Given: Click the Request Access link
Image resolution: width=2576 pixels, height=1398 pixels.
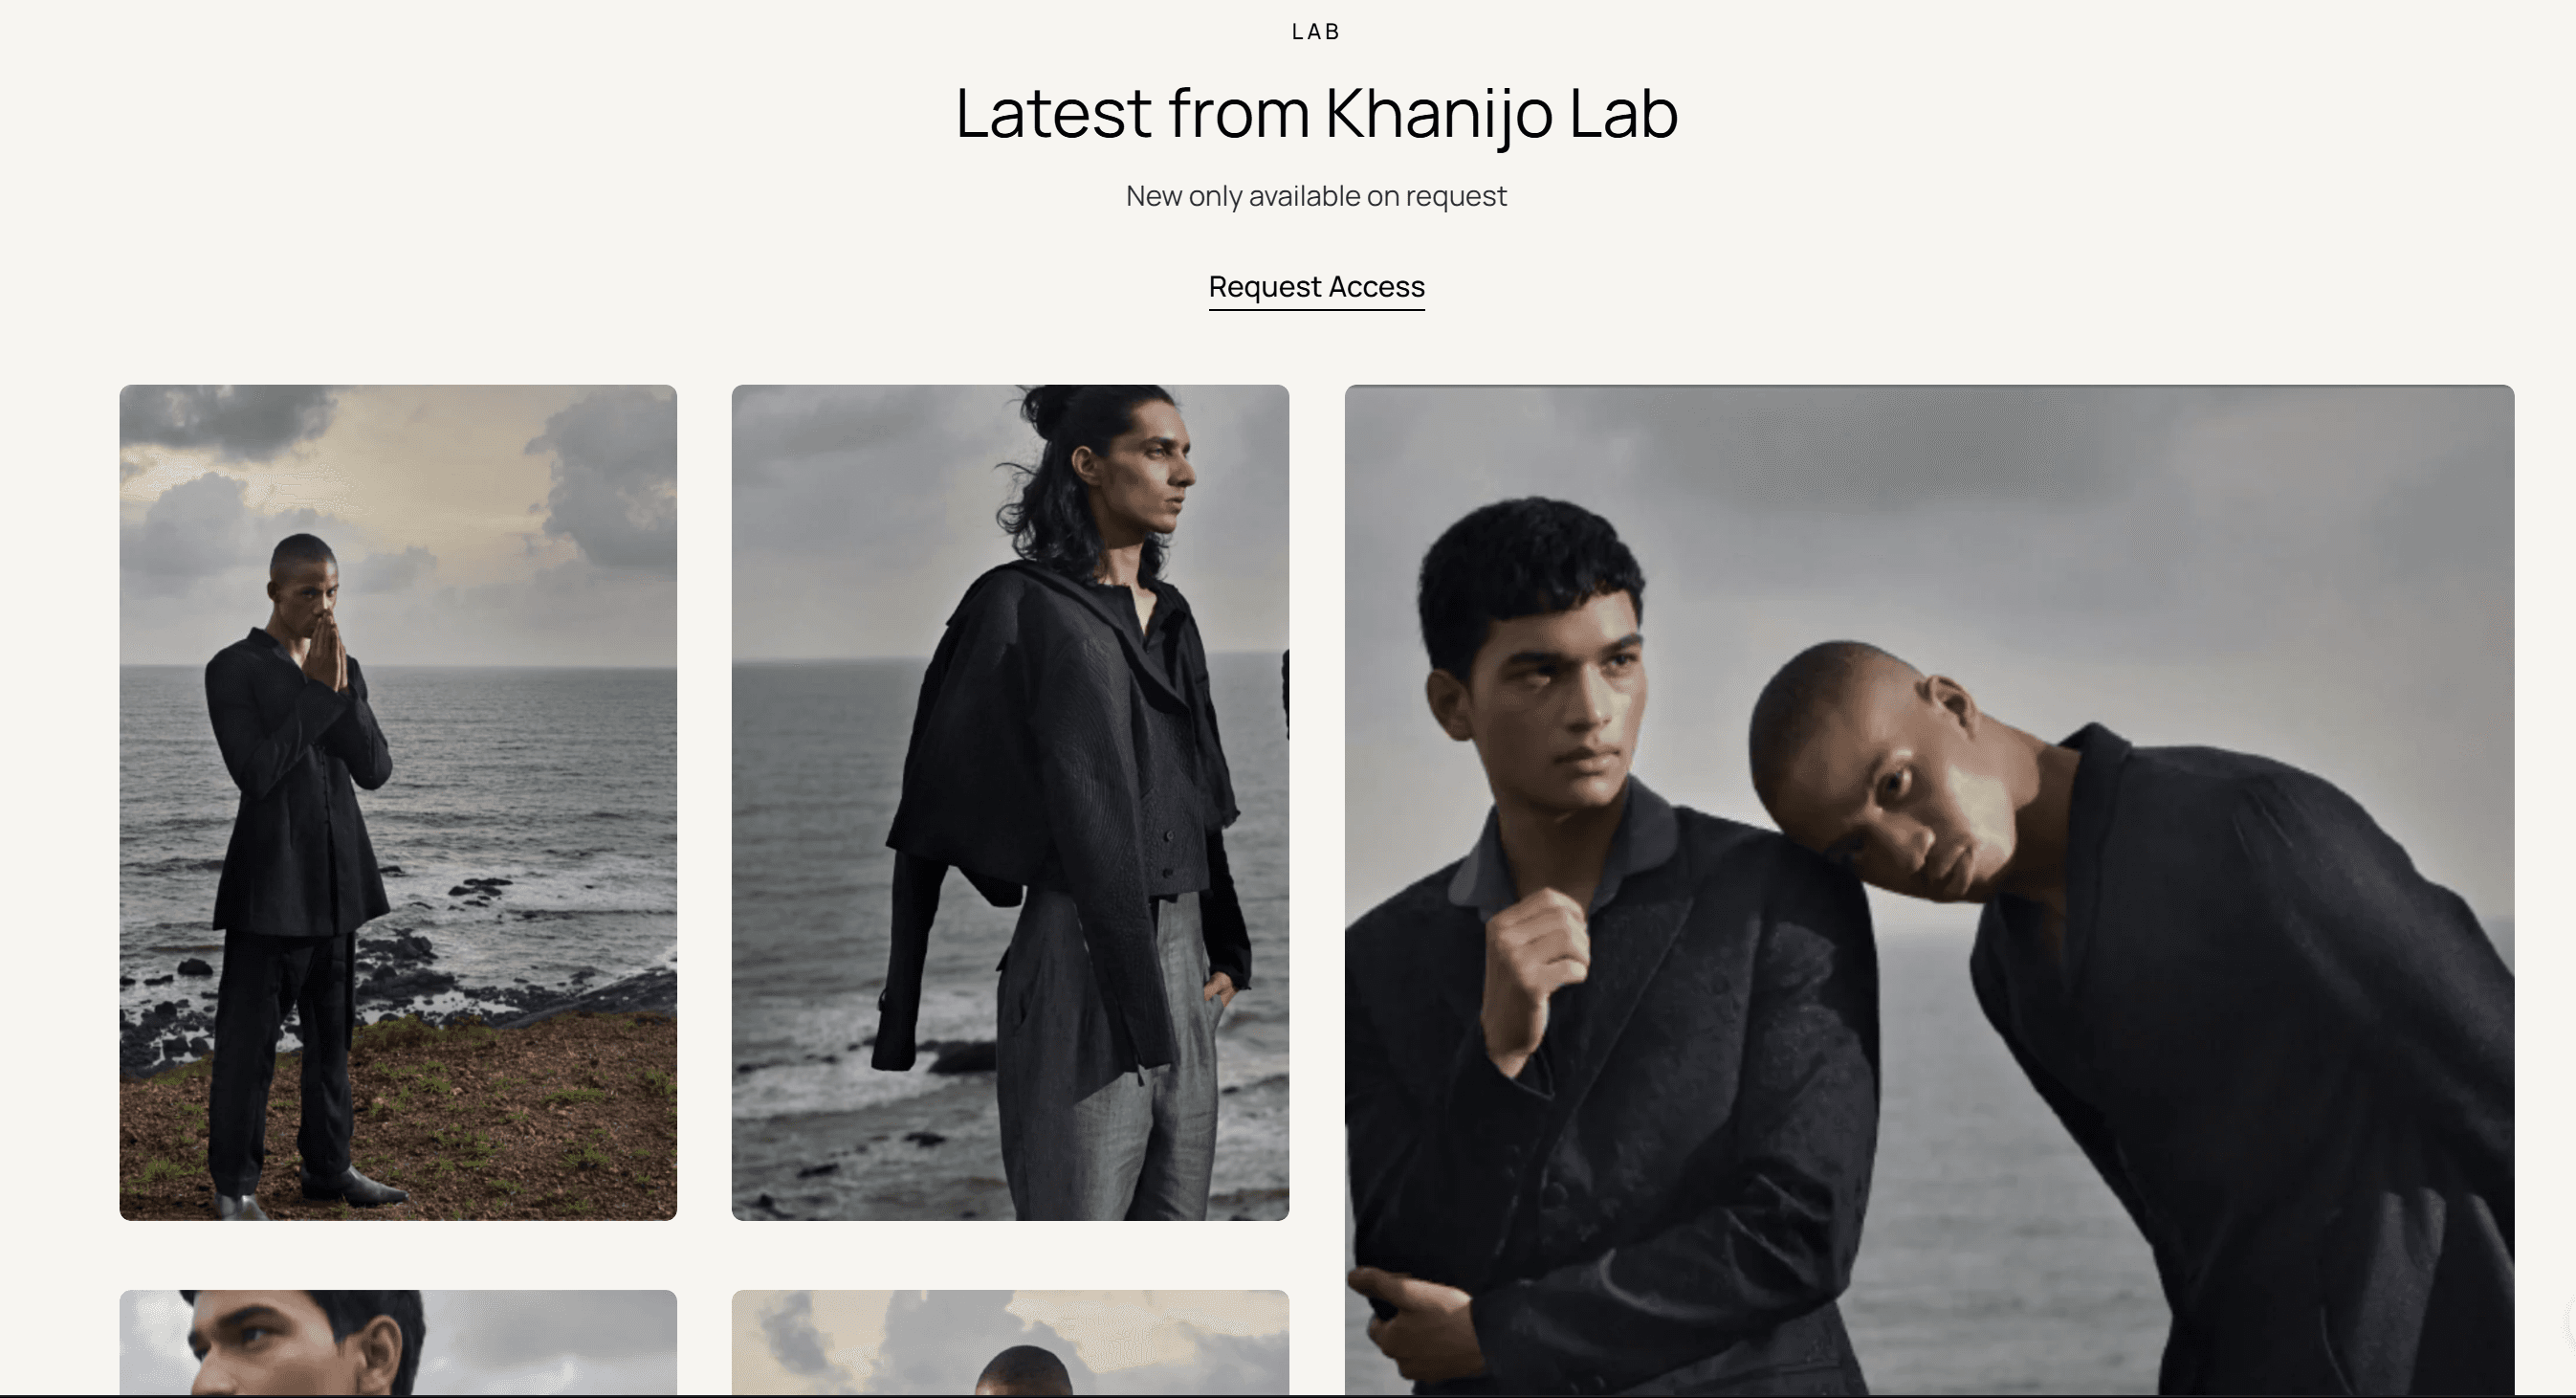Looking at the screenshot, I should pyautogui.click(x=1316, y=287).
